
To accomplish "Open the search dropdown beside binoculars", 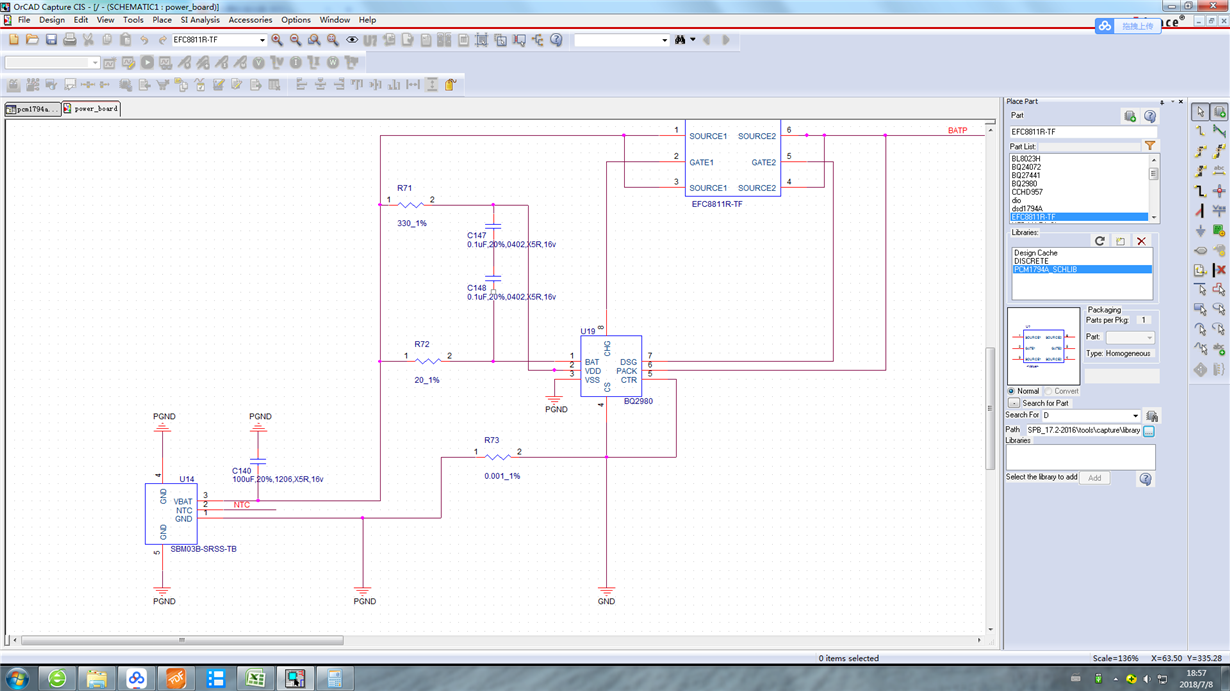I will pos(664,40).
